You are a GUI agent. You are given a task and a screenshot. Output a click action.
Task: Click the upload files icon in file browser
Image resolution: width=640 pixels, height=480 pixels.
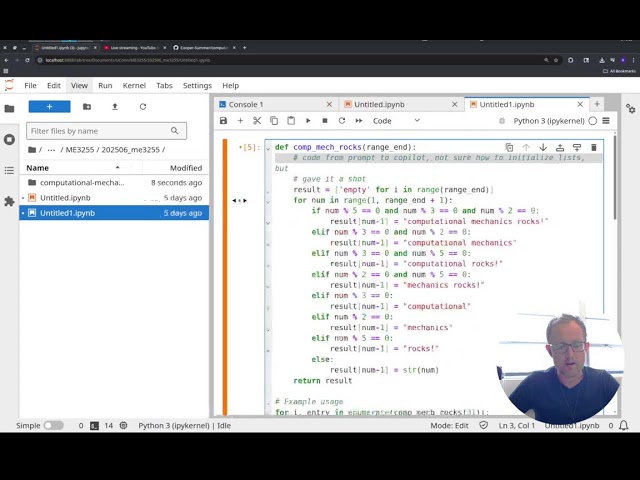pos(114,106)
